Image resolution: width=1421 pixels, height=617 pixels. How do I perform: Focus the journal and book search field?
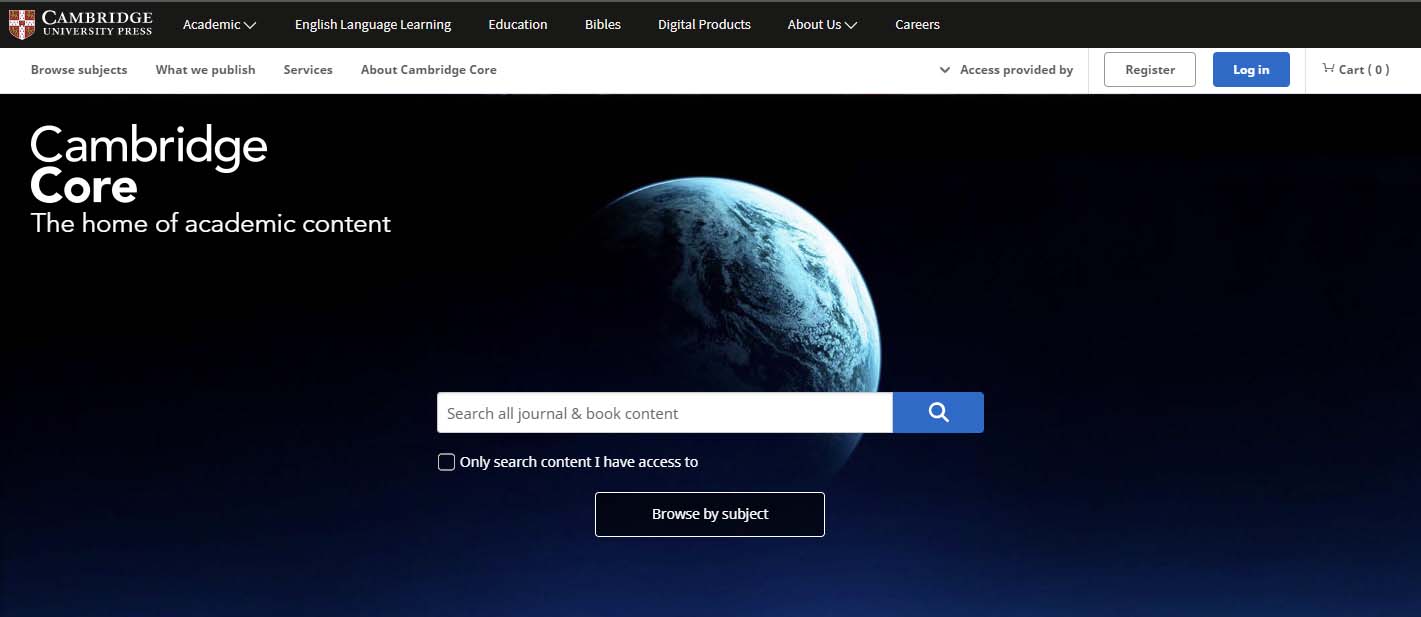pos(664,413)
